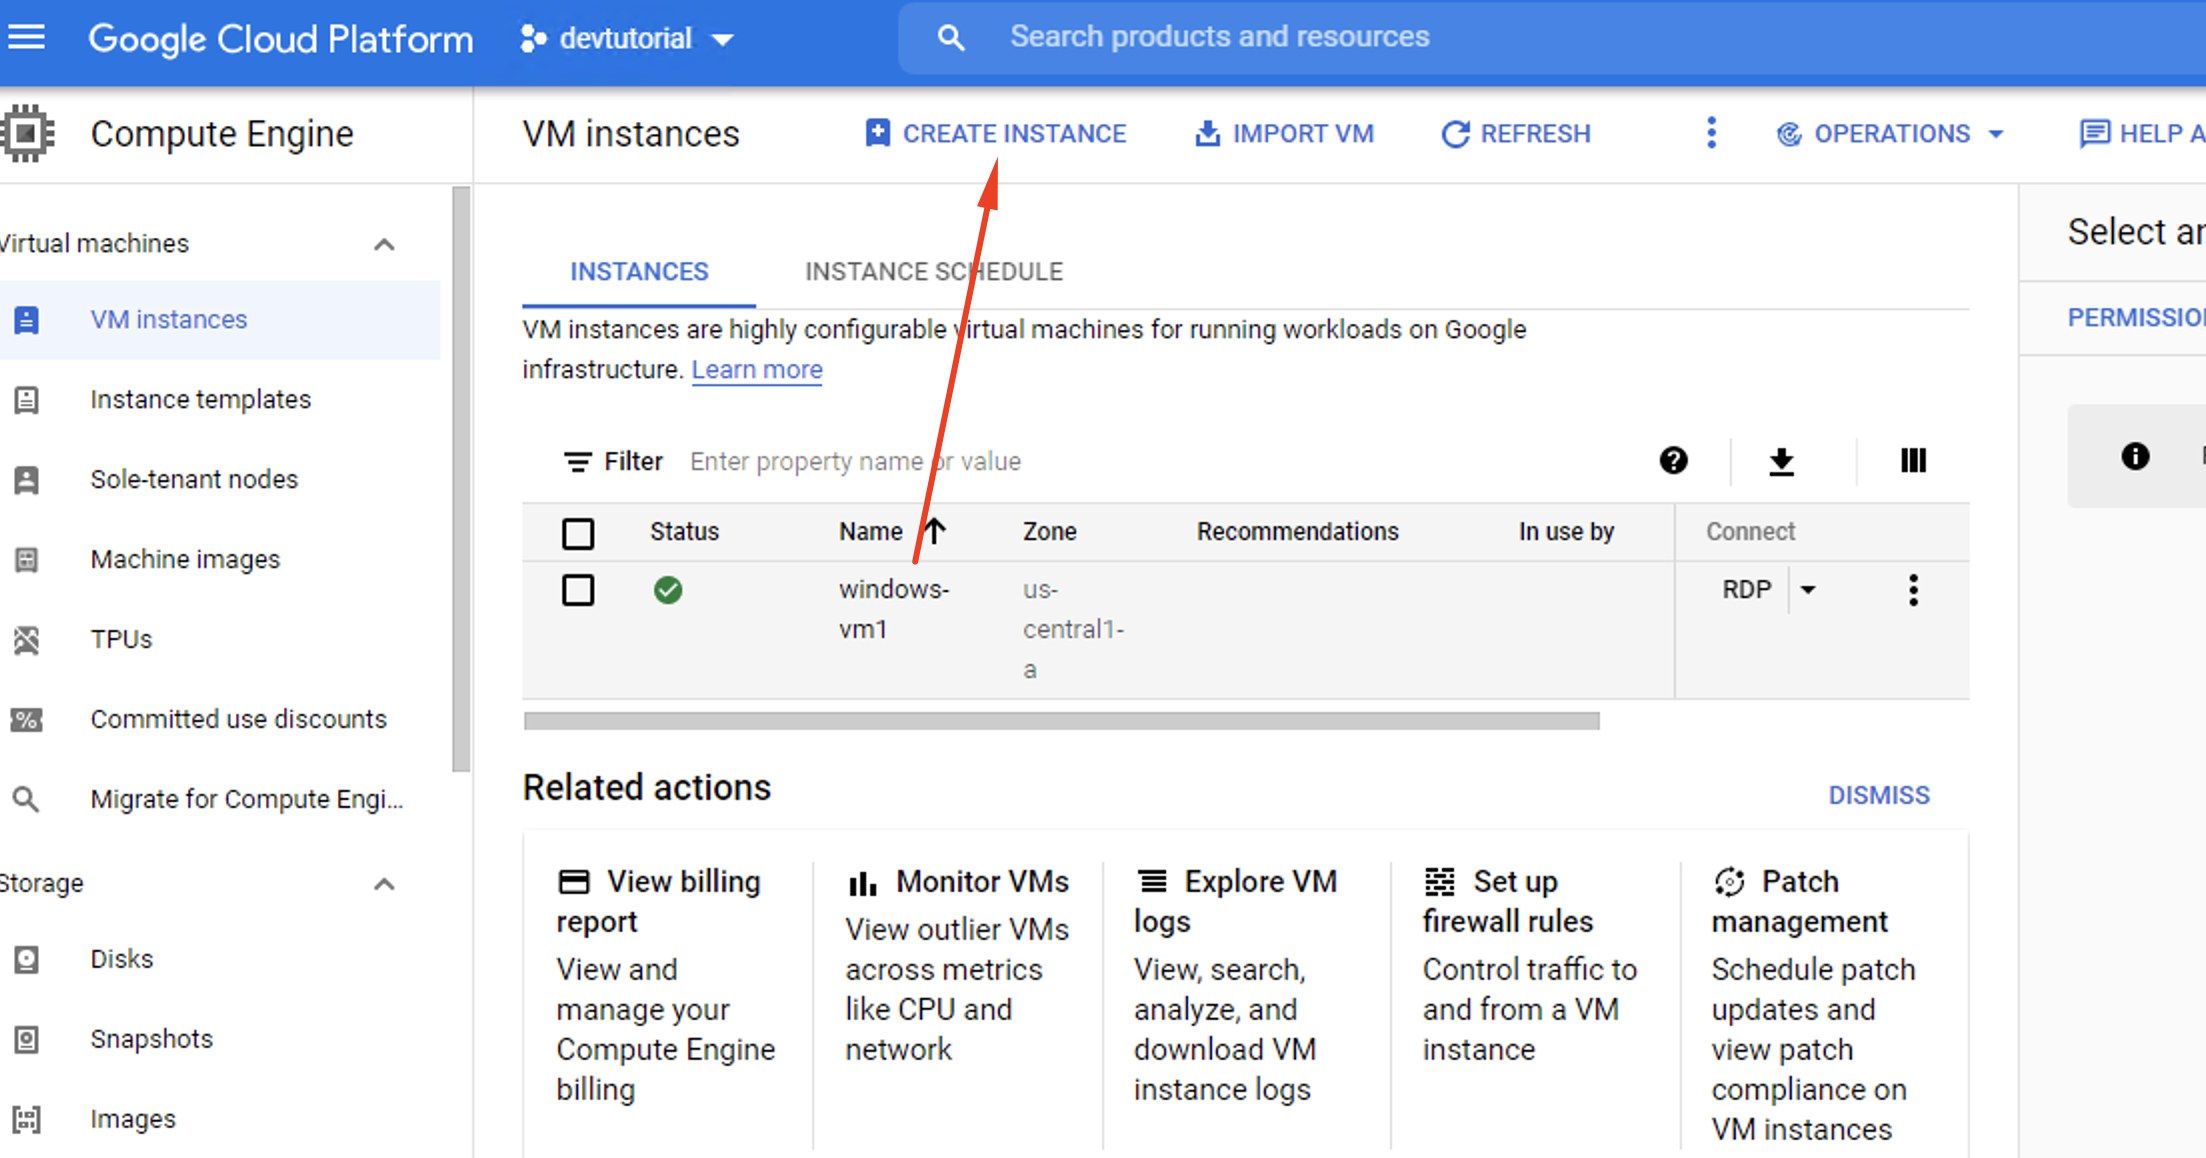The width and height of the screenshot is (2206, 1158).
Task: Click the Snapshots sidebar icon
Action: coord(27,1040)
